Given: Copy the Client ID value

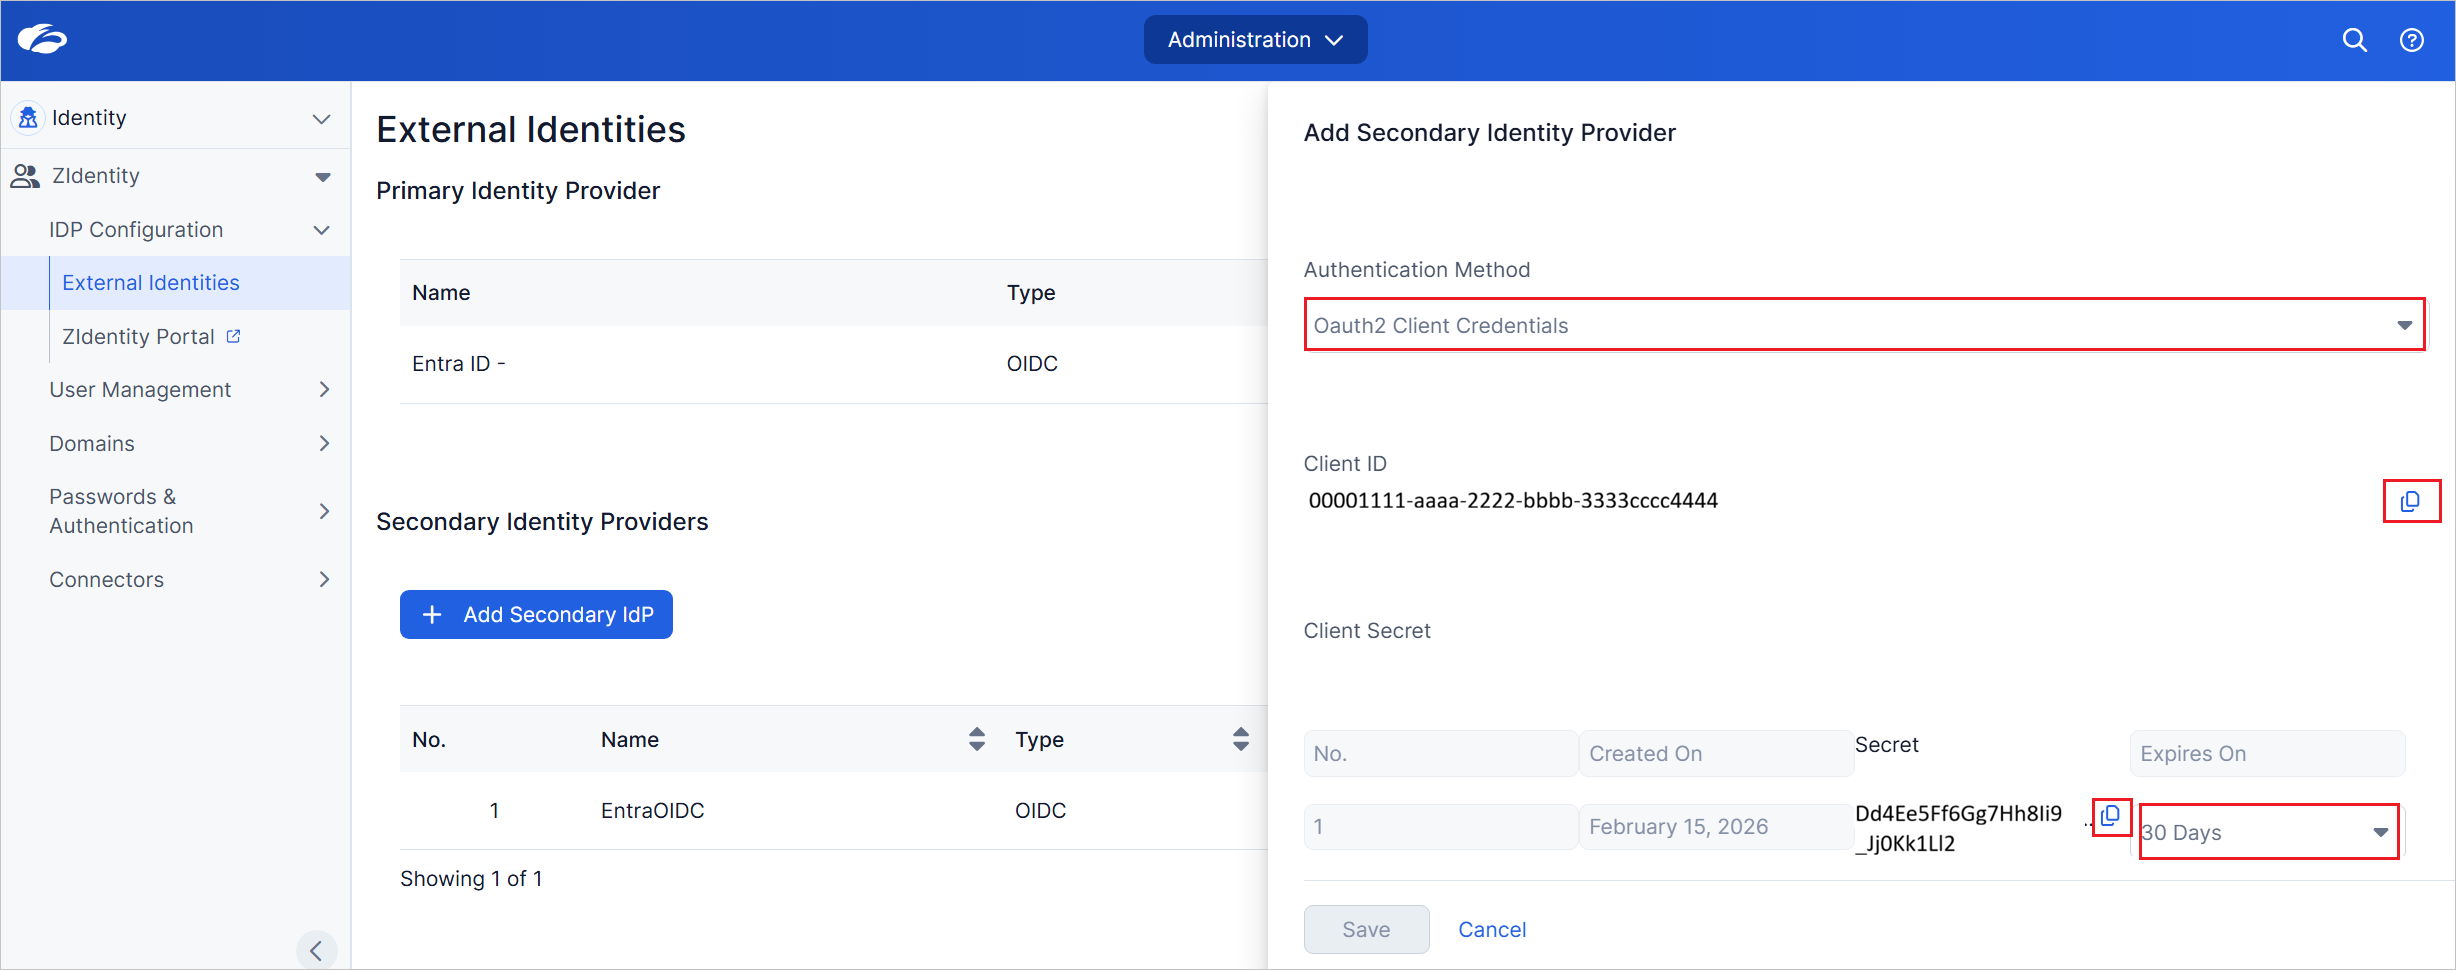Looking at the screenshot, I should 2411,501.
